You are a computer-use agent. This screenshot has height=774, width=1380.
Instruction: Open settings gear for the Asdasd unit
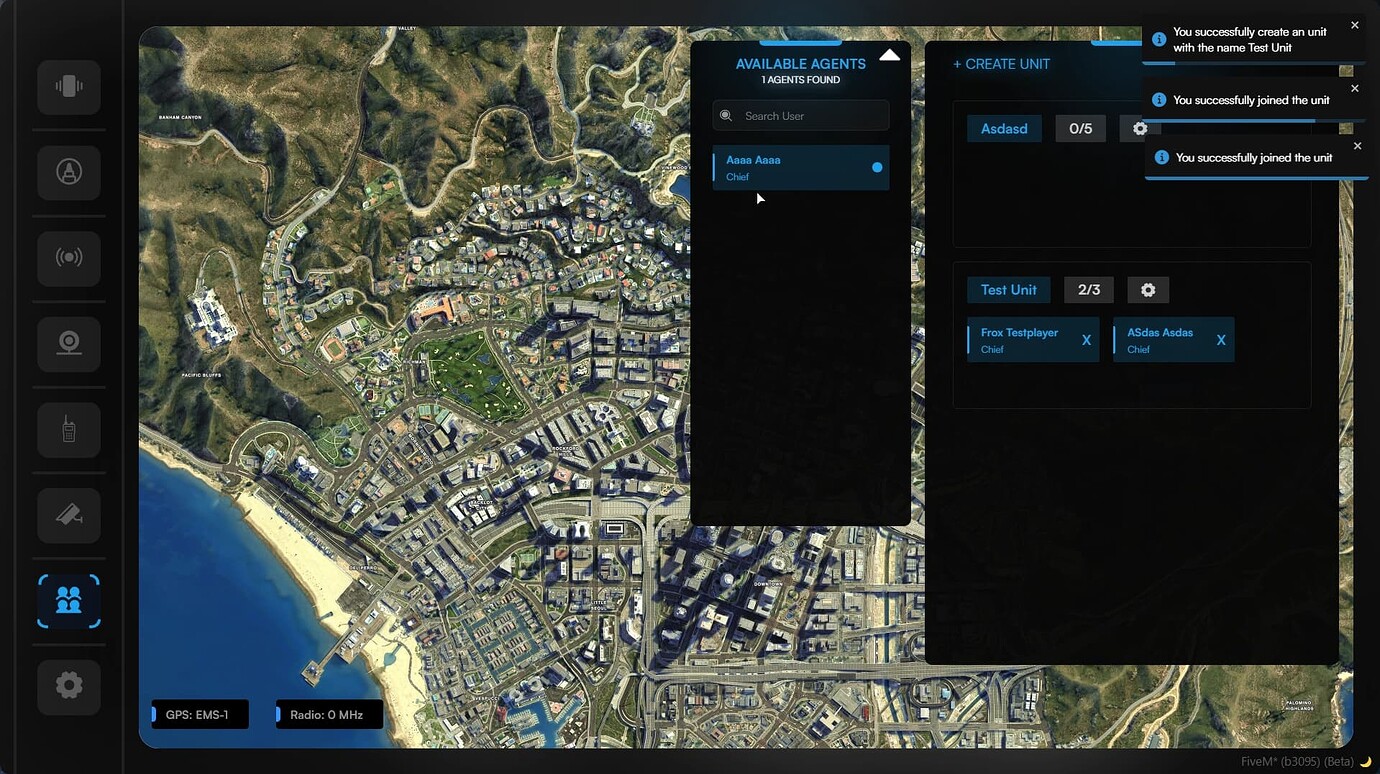pos(1140,128)
